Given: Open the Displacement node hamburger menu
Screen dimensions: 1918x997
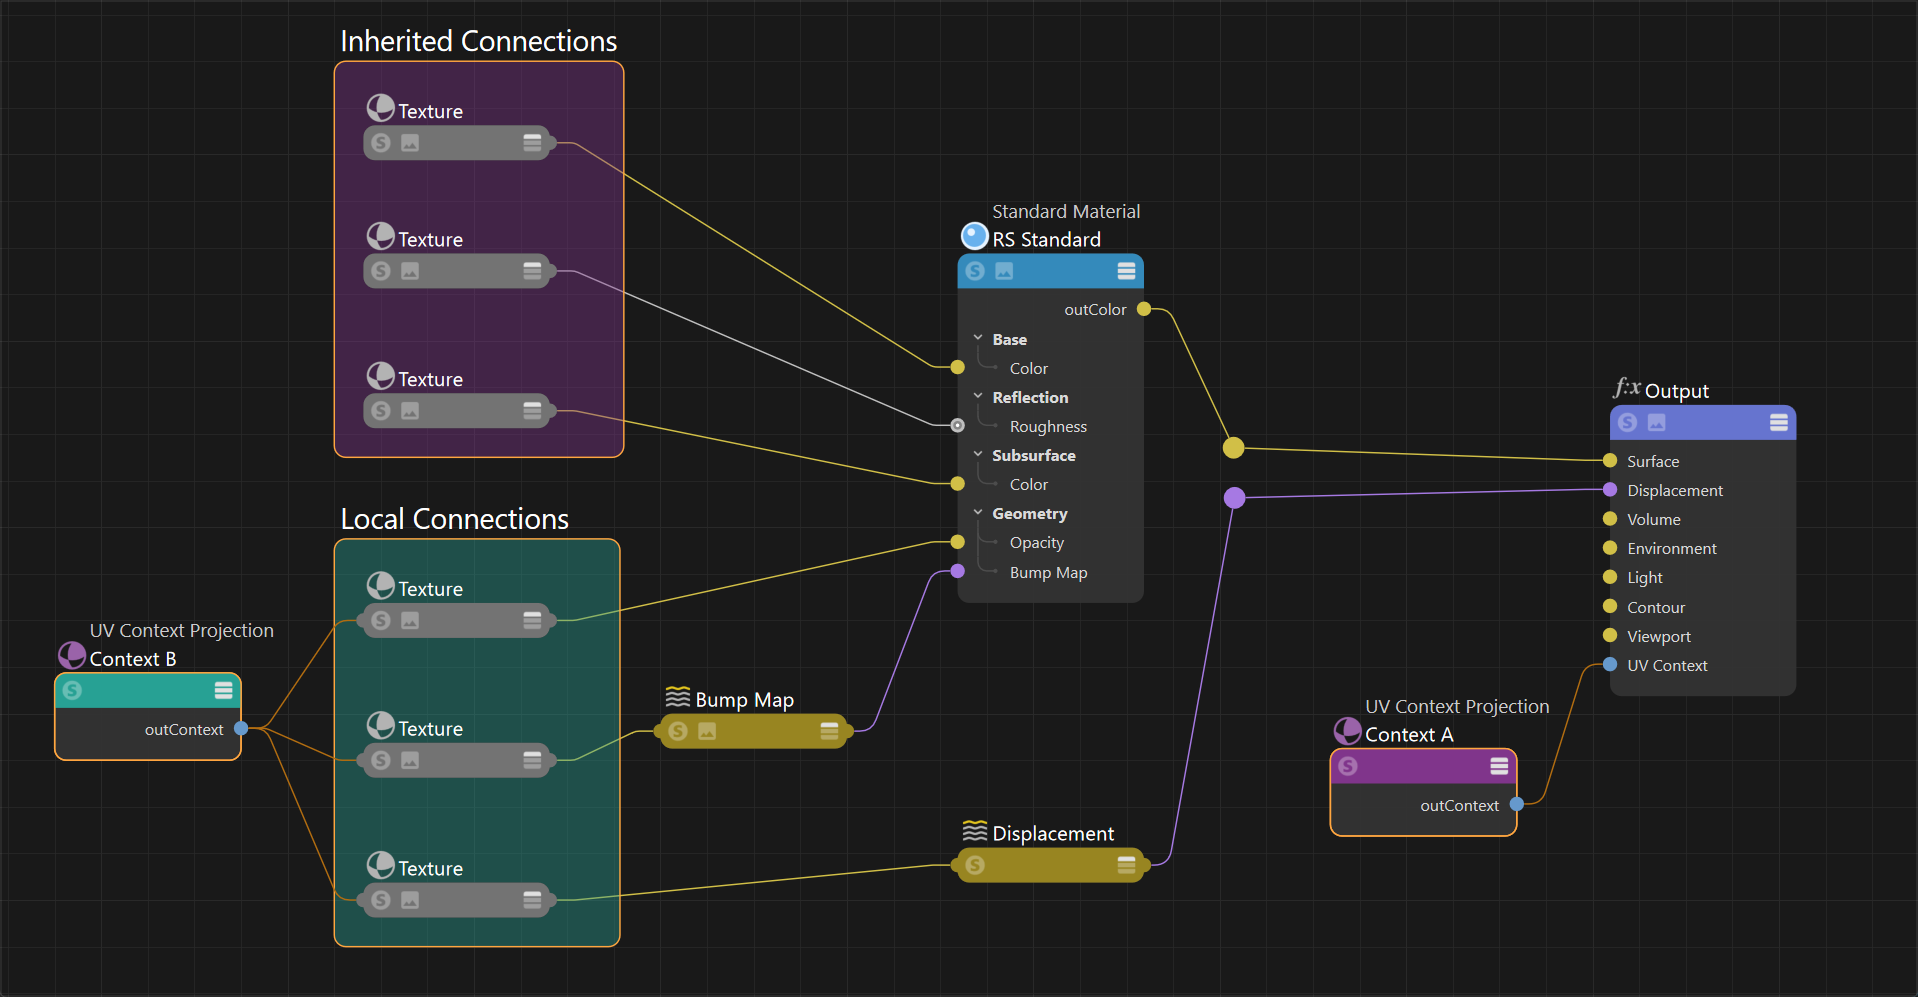Looking at the screenshot, I should coord(1126,865).
